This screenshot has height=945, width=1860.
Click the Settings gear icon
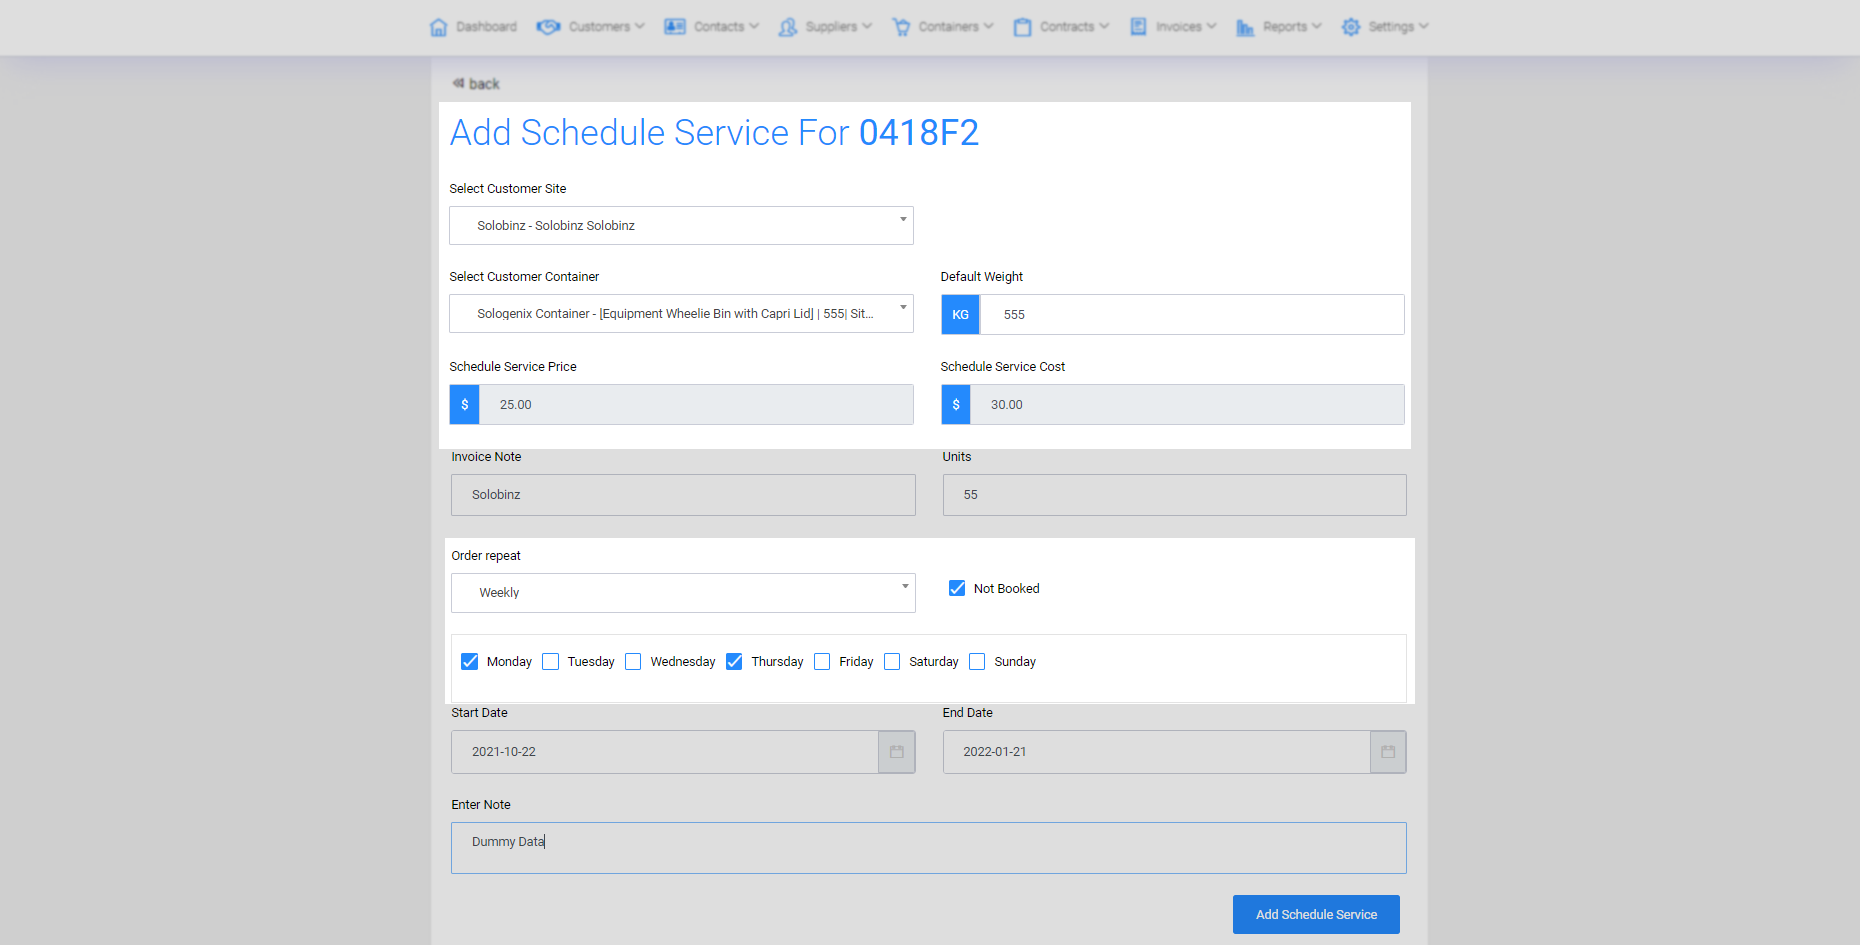point(1351,27)
